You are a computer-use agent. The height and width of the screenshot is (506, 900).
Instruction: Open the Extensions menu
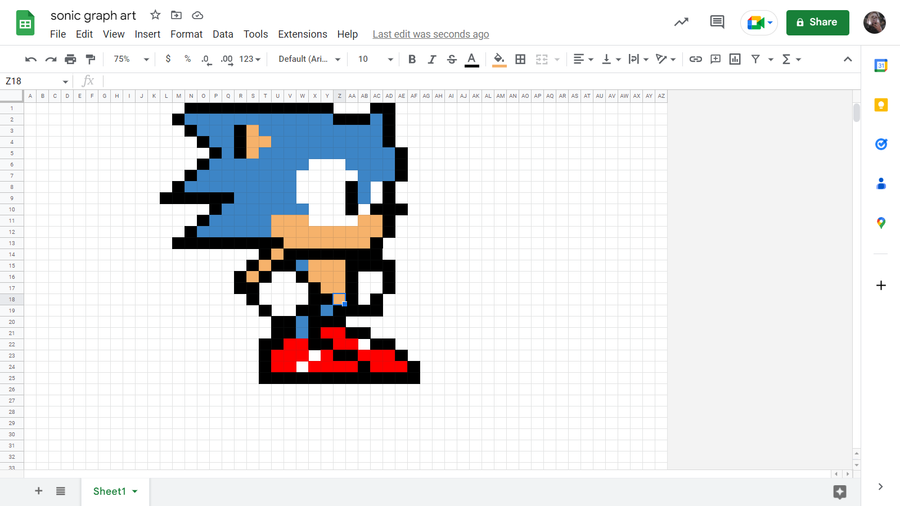coord(302,34)
